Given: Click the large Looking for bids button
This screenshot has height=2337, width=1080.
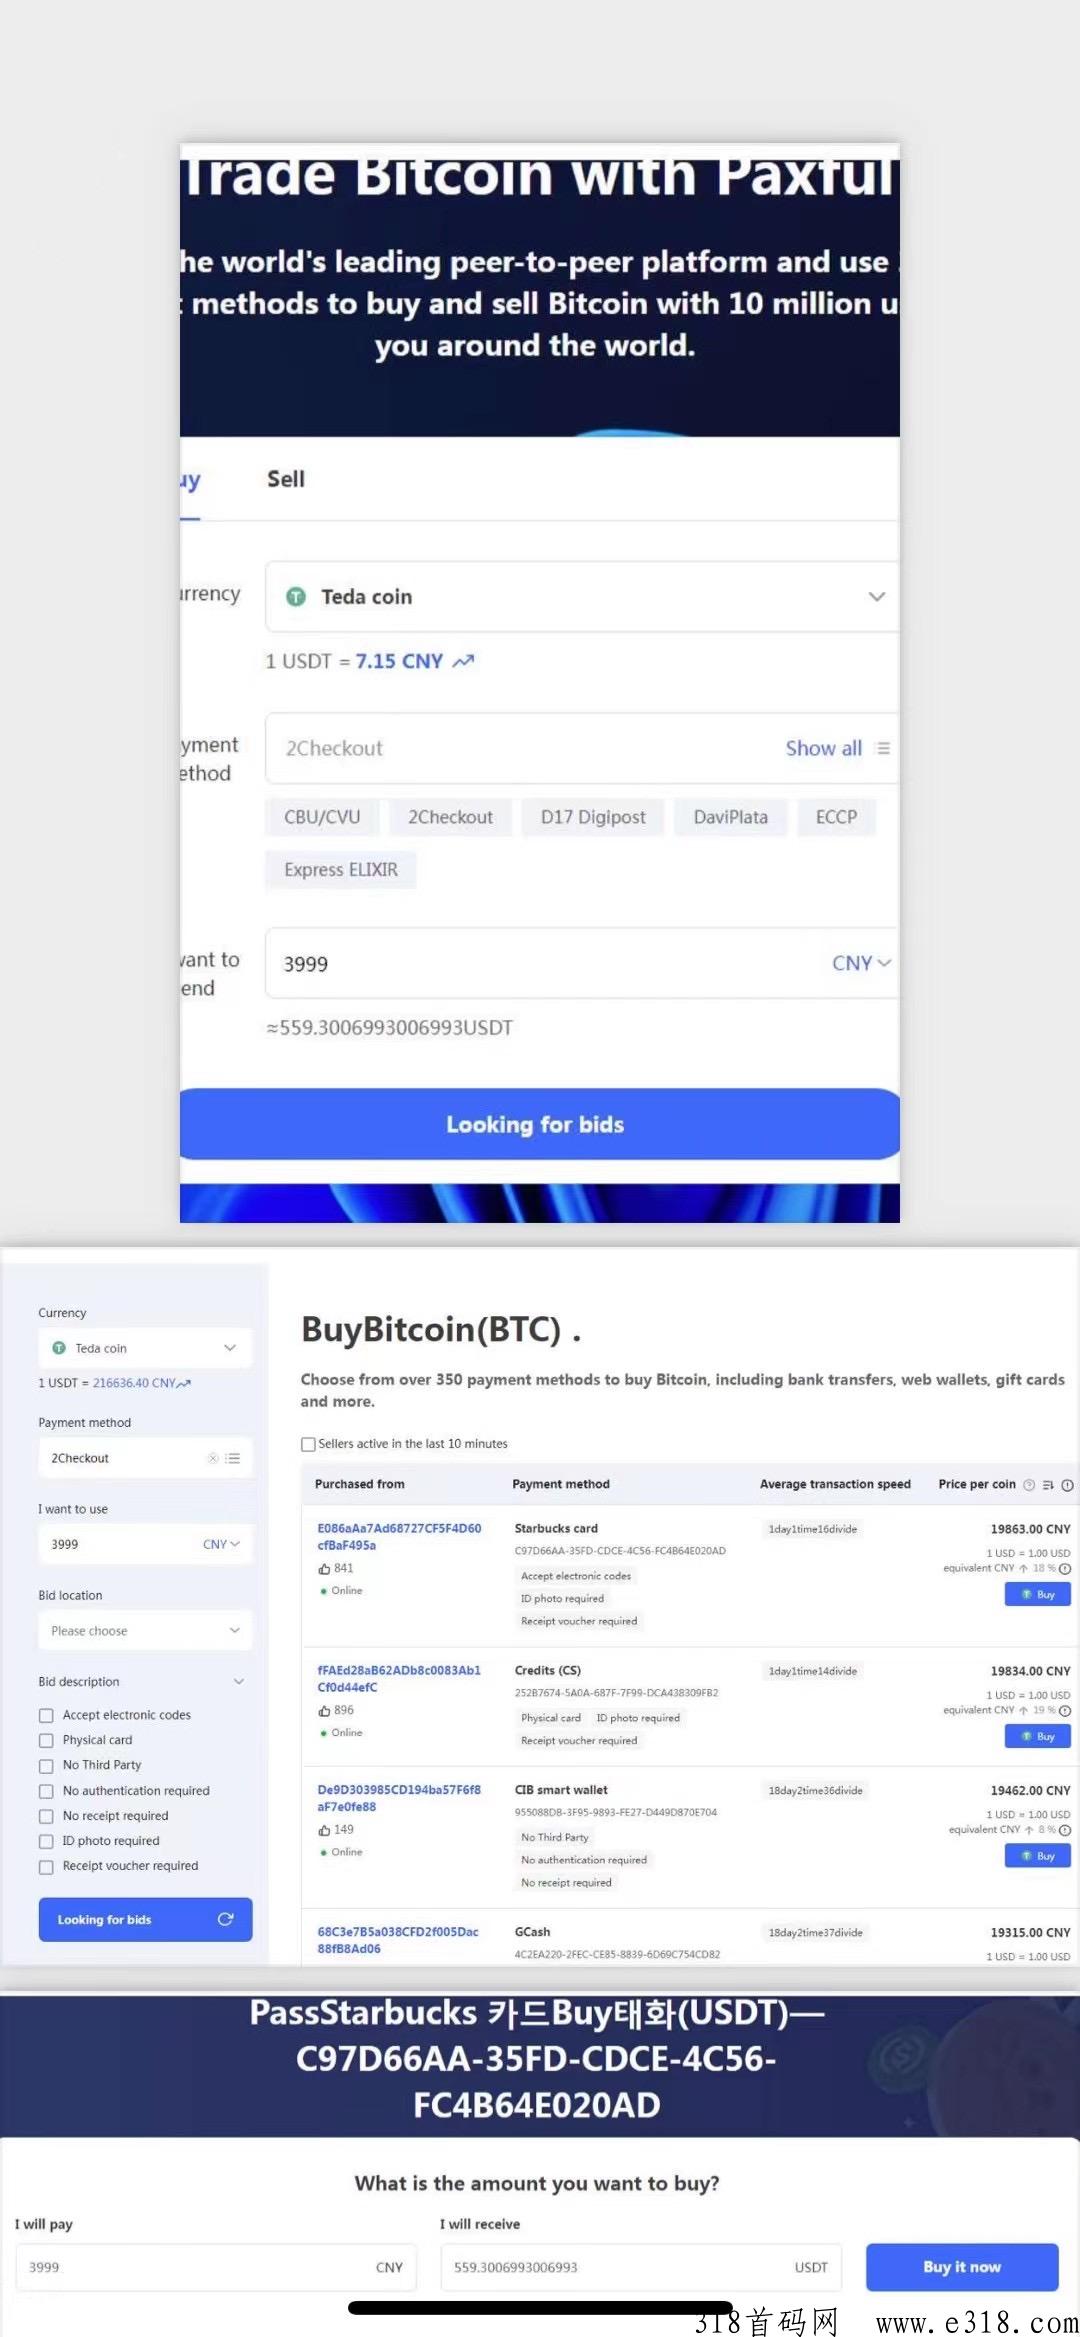Looking at the screenshot, I should point(540,1124).
